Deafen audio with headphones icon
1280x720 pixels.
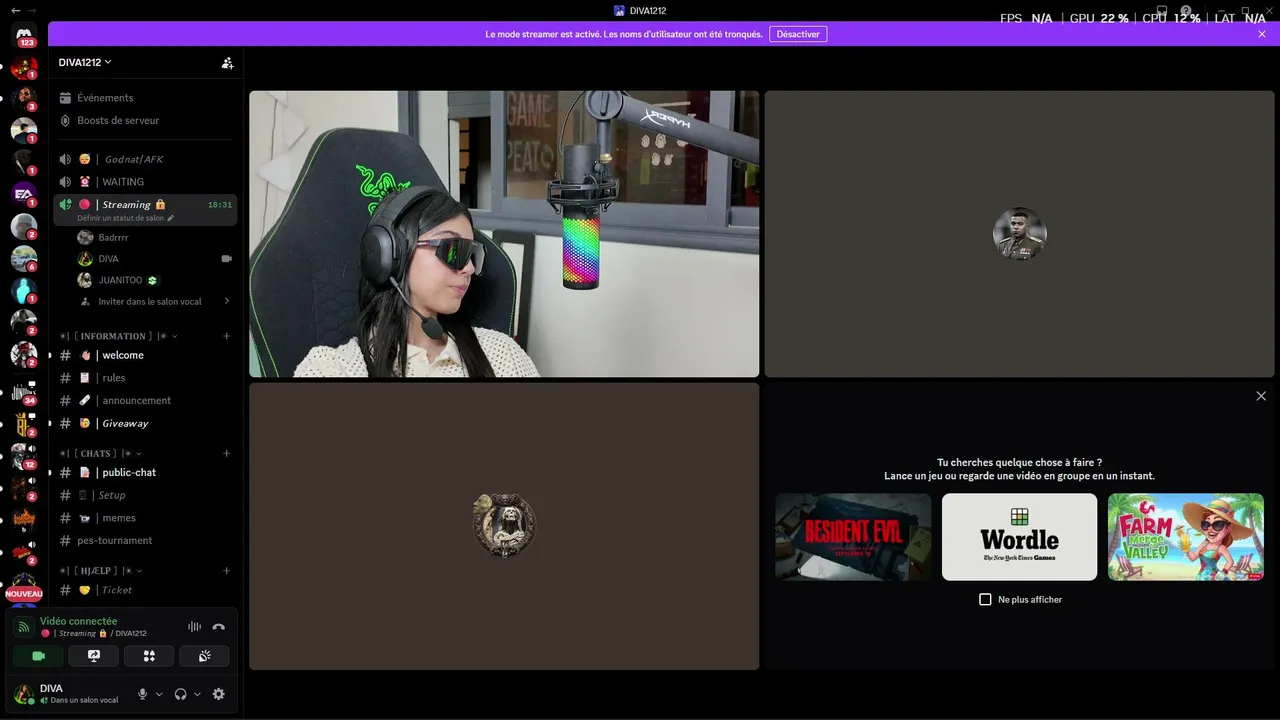(x=181, y=694)
